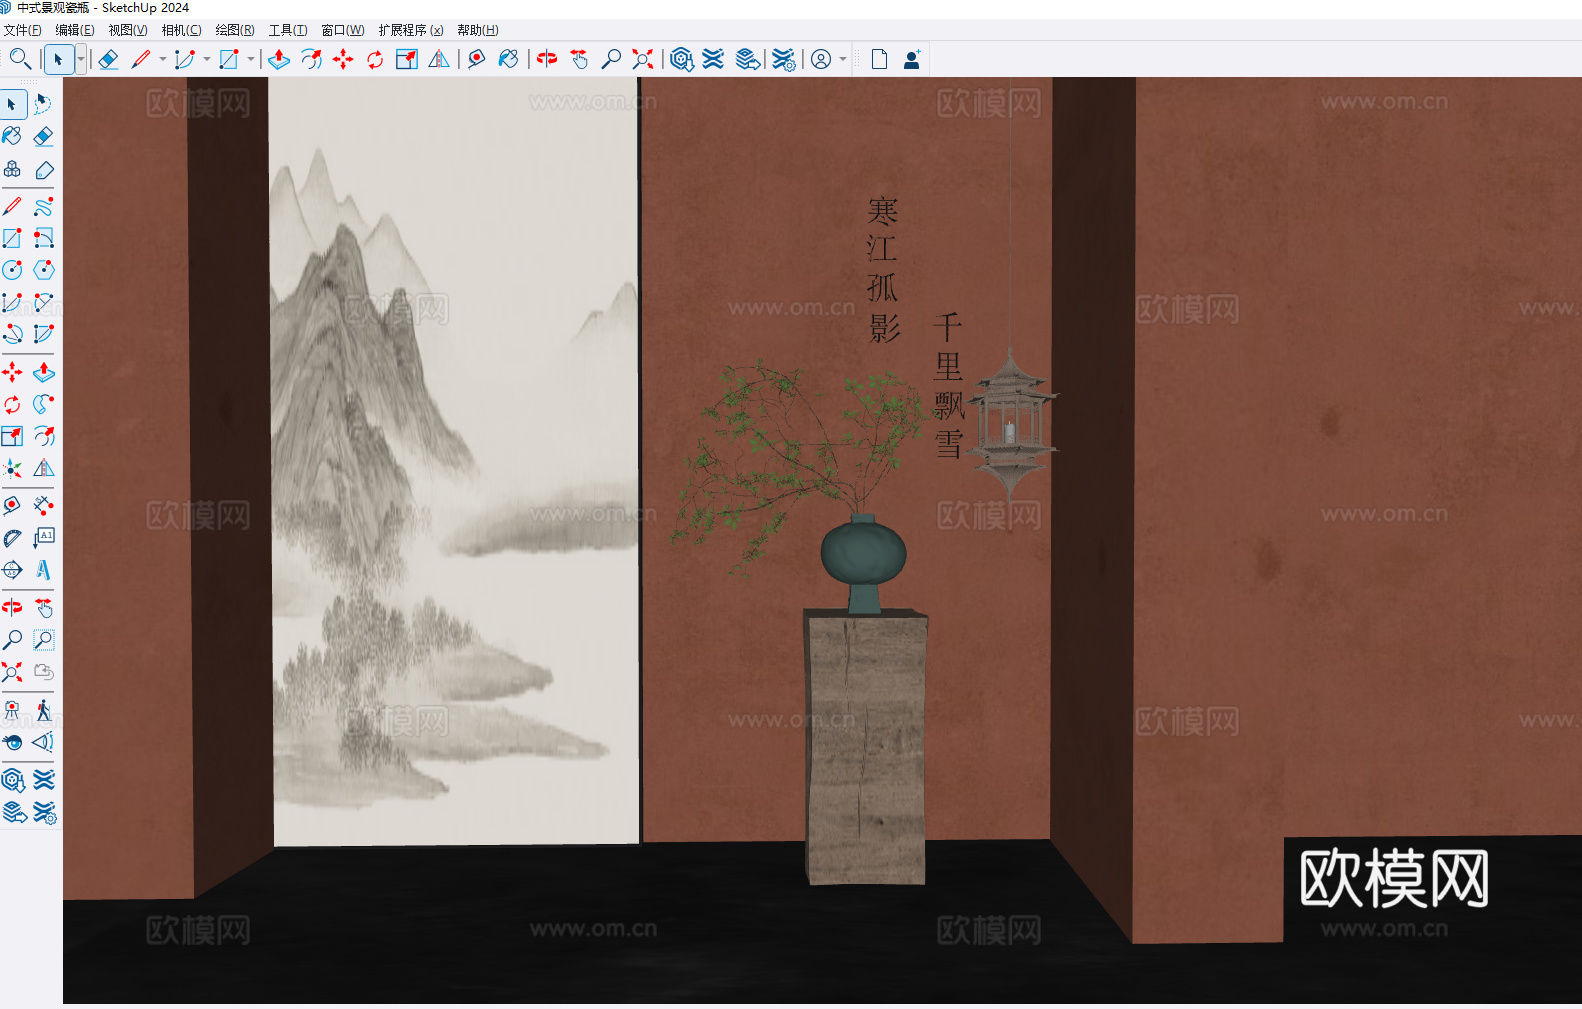Open the 绘图(R) menu
Image resolution: width=1582 pixels, height=1009 pixels.
pos(235,30)
